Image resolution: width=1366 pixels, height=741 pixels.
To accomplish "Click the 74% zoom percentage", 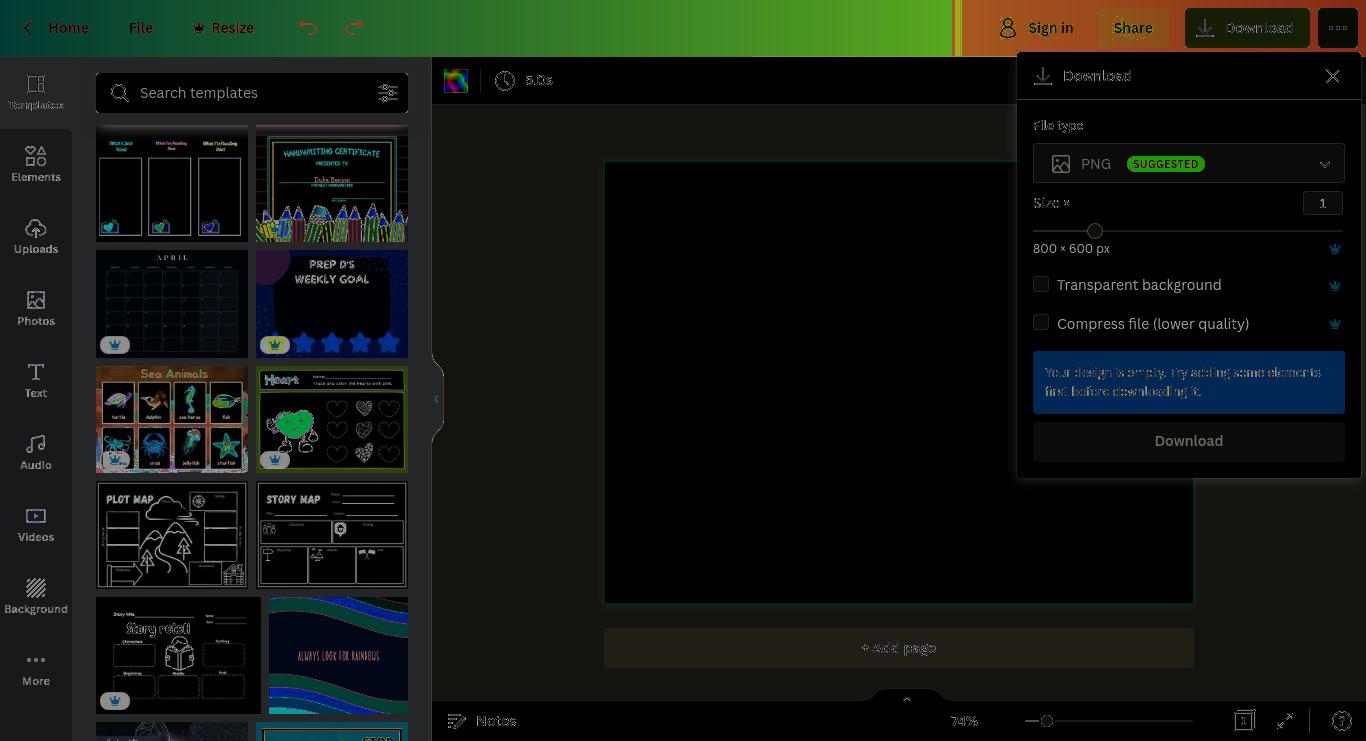I will [964, 721].
